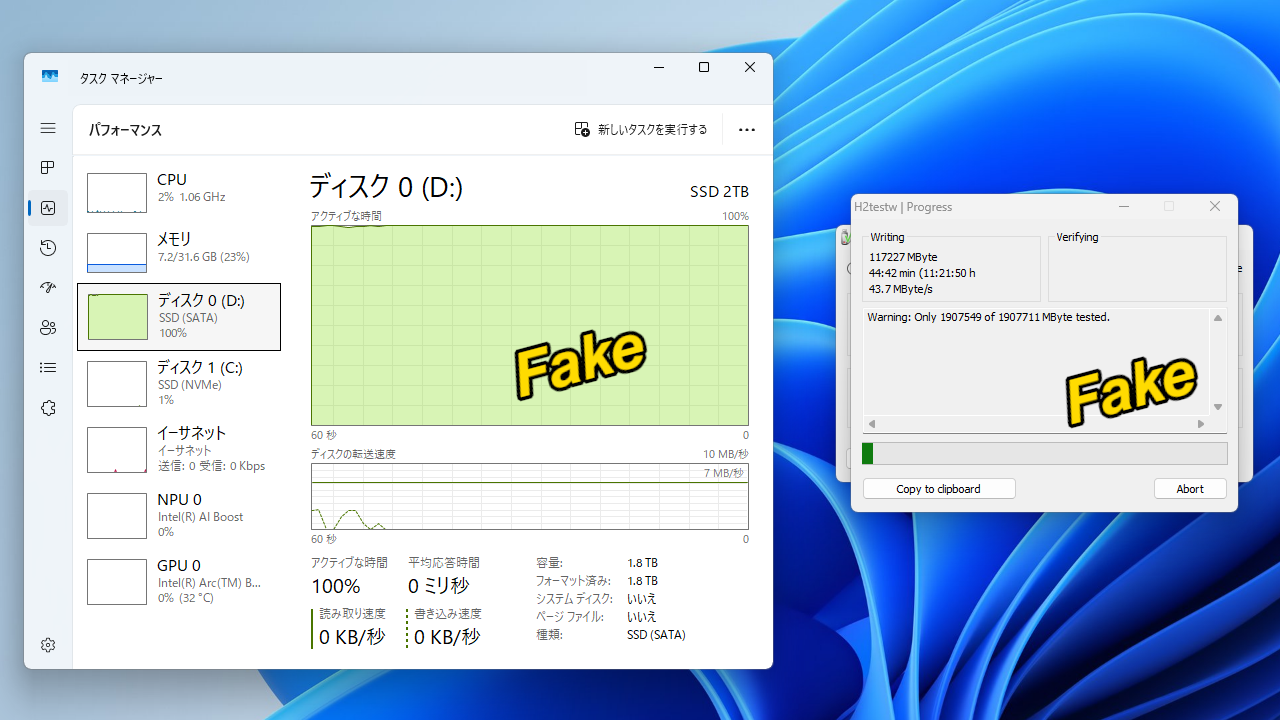
Task: Open the Processes page icon in sidebar
Action: pos(48,168)
